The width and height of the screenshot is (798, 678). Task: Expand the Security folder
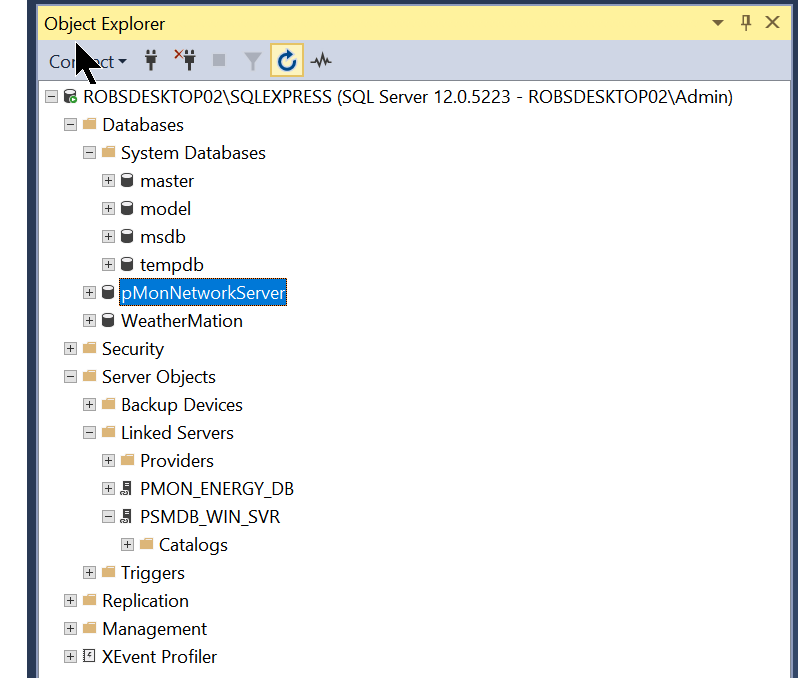click(70, 349)
